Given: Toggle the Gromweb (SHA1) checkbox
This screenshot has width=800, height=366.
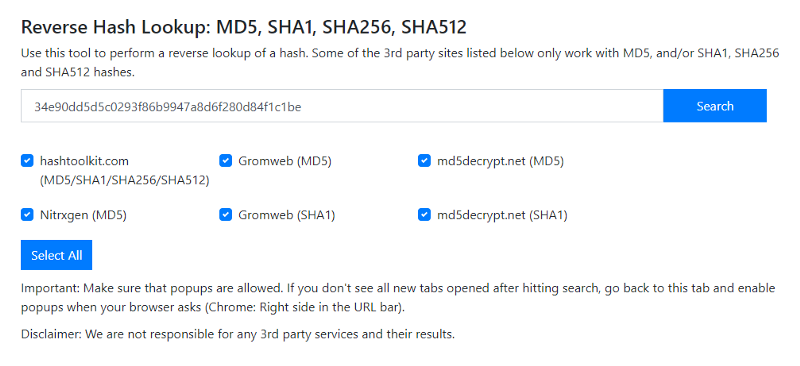Looking at the screenshot, I should coord(226,215).
